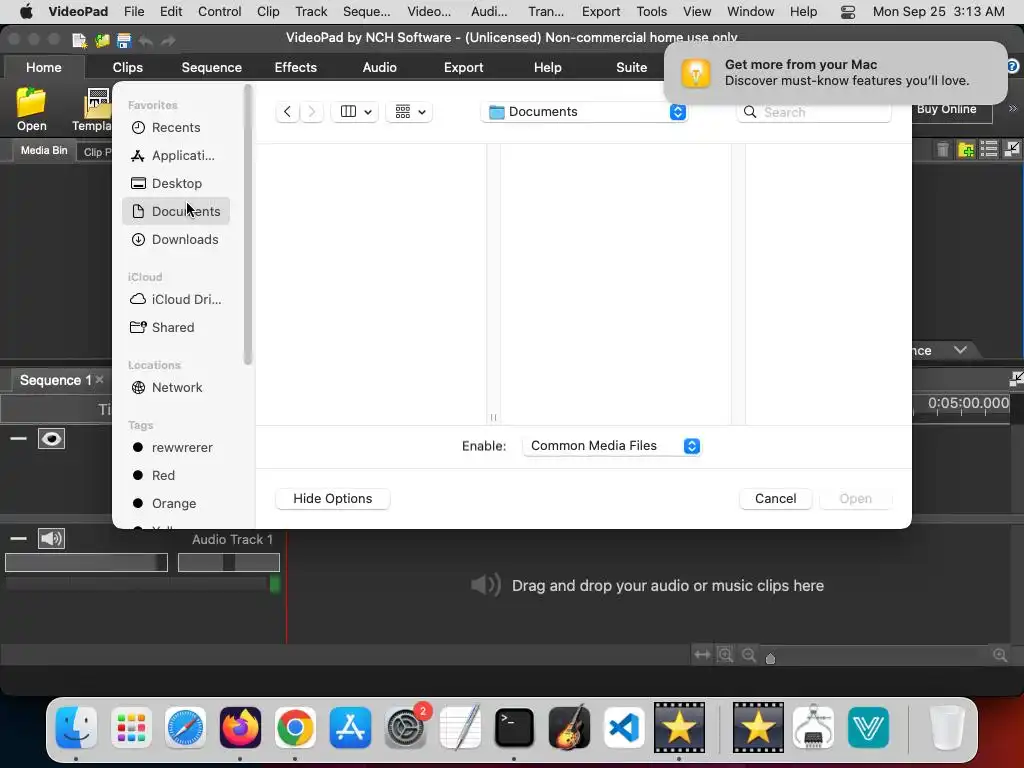This screenshot has width=1024, height=768.
Task: Click the Hide Options button
Action: pos(332,498)
